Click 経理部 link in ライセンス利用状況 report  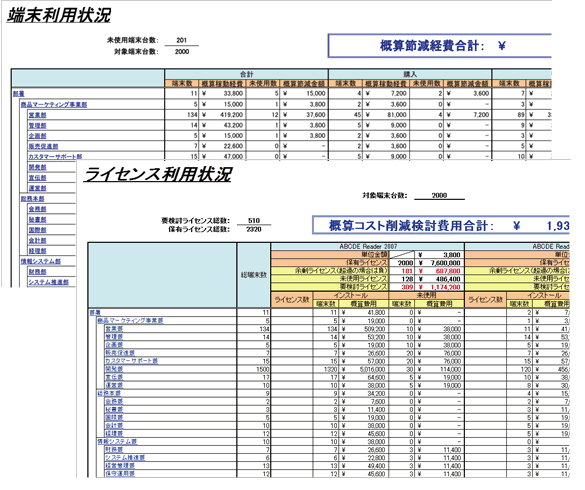tap(114, 434)
